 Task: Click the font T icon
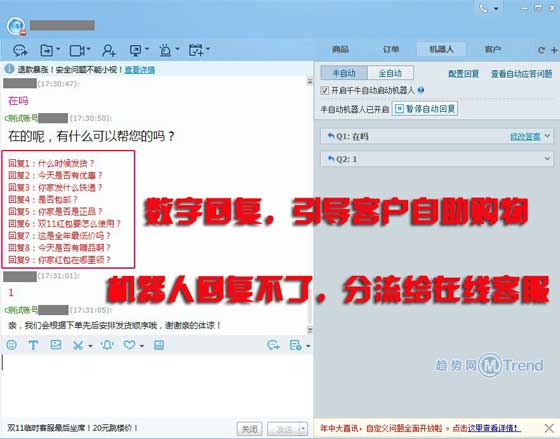33,345
